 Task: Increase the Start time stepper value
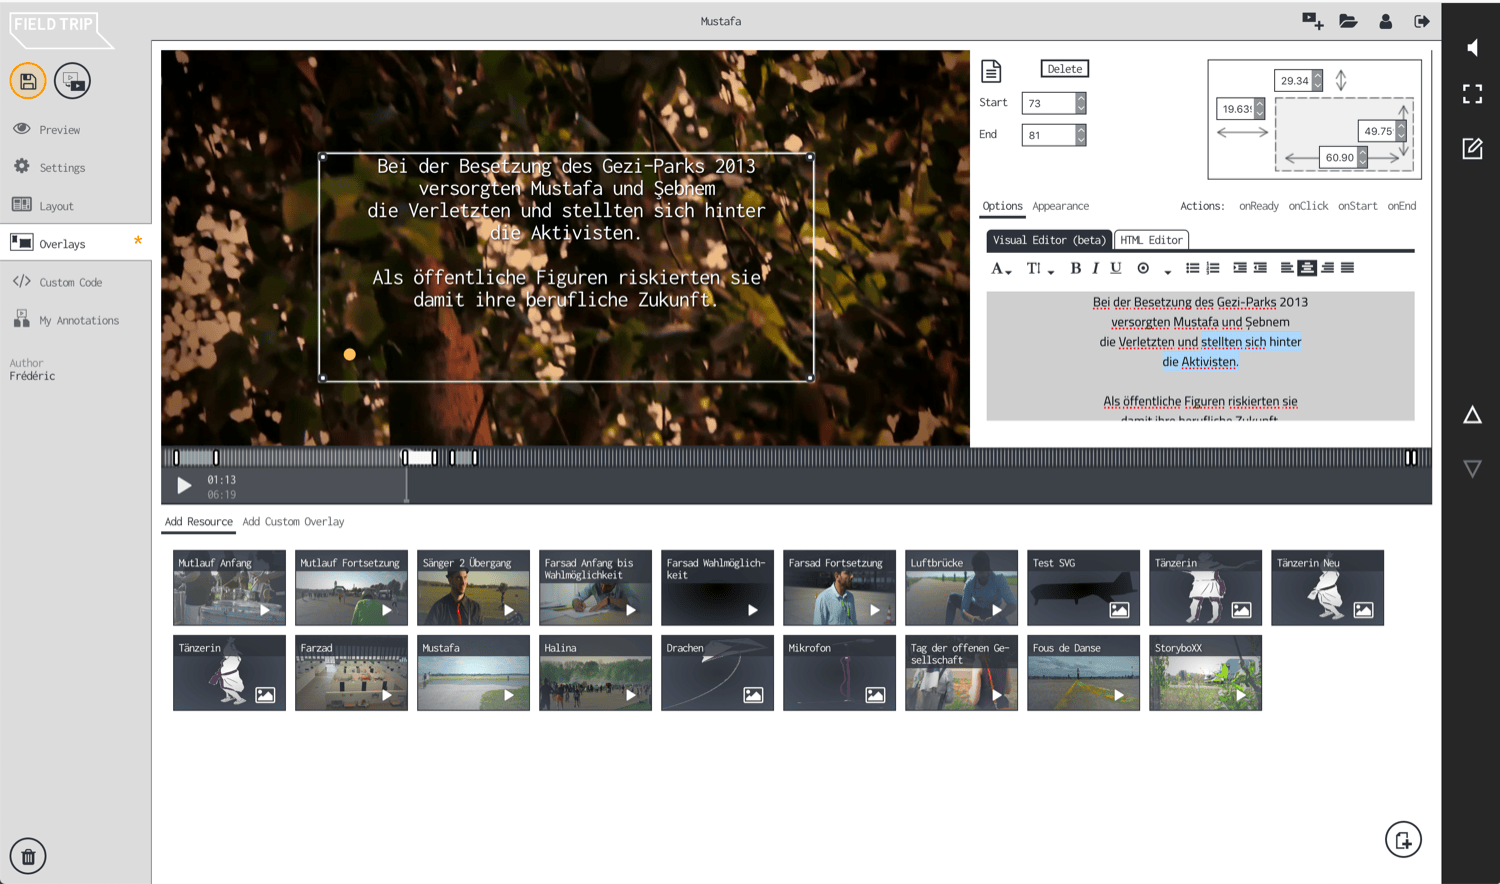1081,98
